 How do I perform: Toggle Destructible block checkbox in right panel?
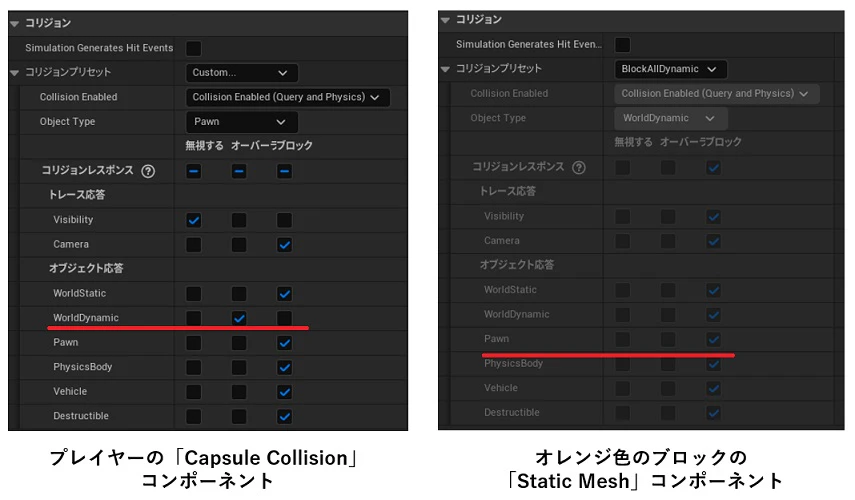(713, 413)
